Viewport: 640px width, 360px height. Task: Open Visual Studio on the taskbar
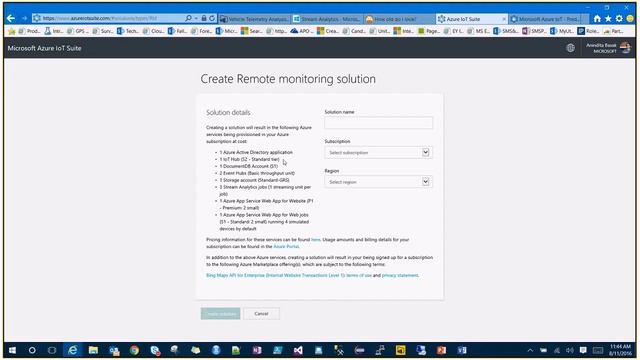tap(298, 350)
